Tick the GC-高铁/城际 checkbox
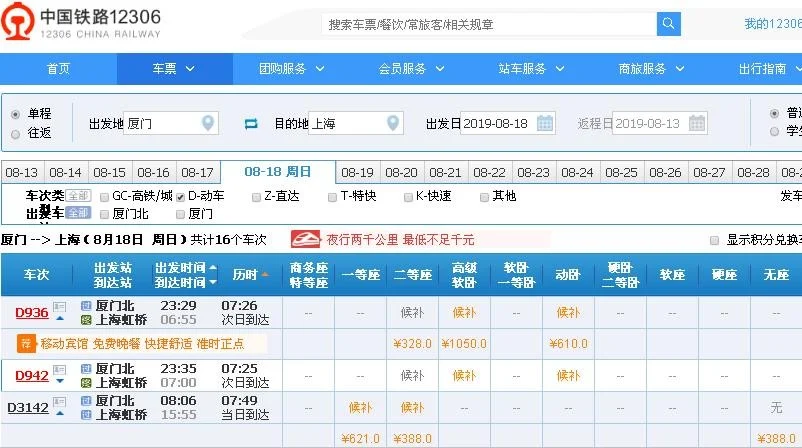The image size is (802, 448). [104, 197]
